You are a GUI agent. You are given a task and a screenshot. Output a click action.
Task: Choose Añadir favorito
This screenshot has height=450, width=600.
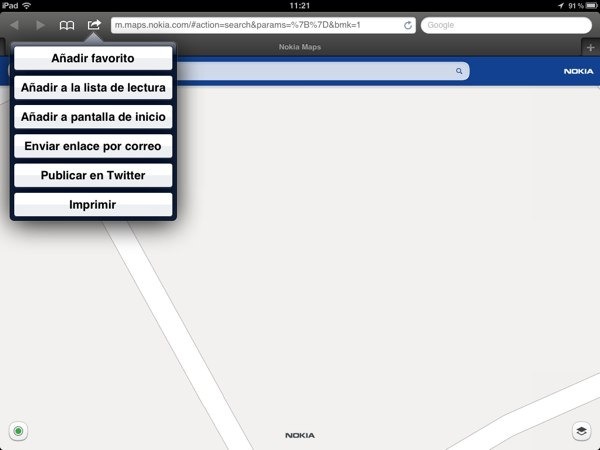(93, 58)
